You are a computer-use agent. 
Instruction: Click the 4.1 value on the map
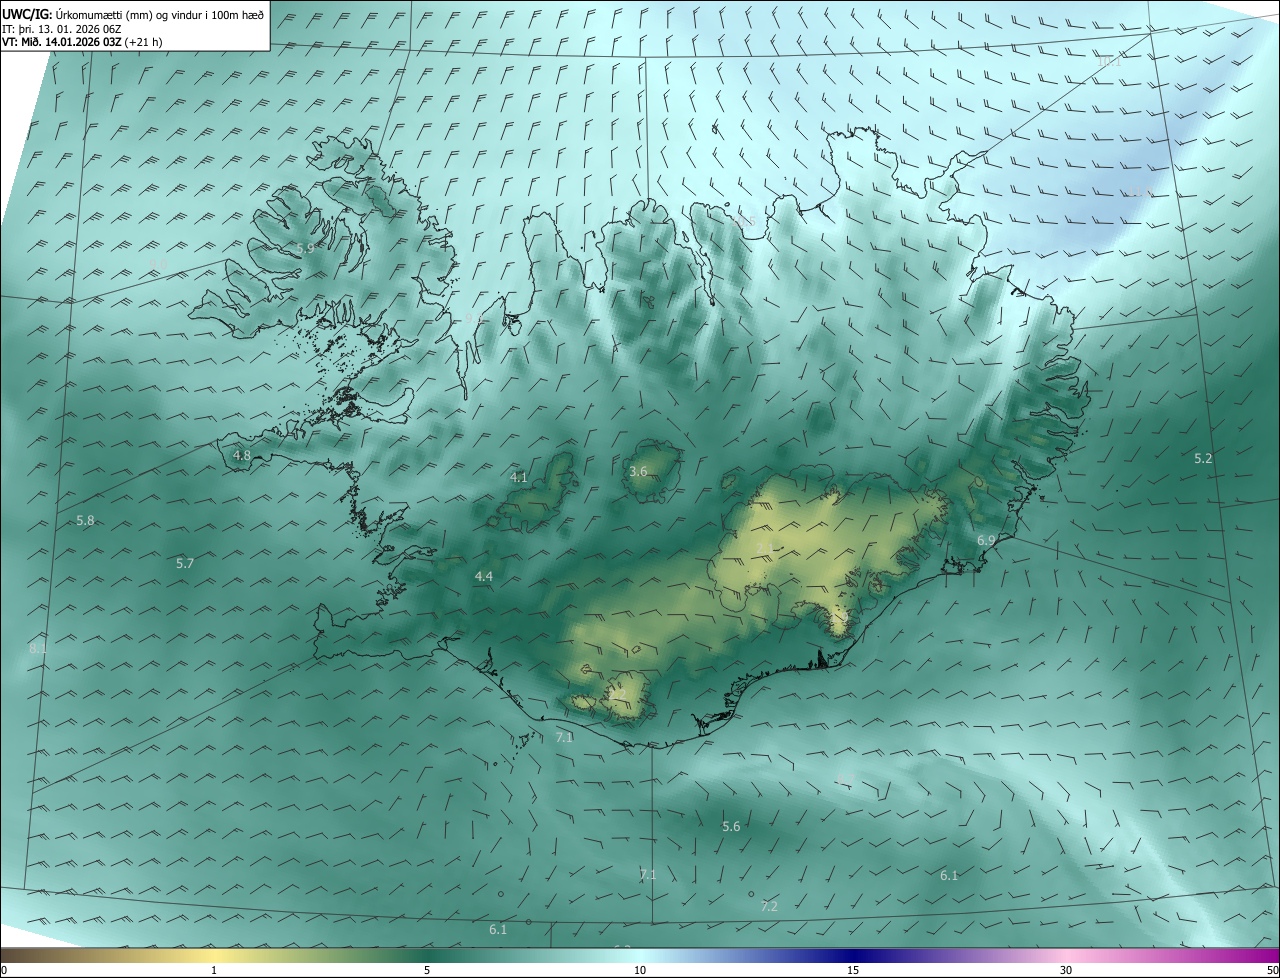coord(519,477)
